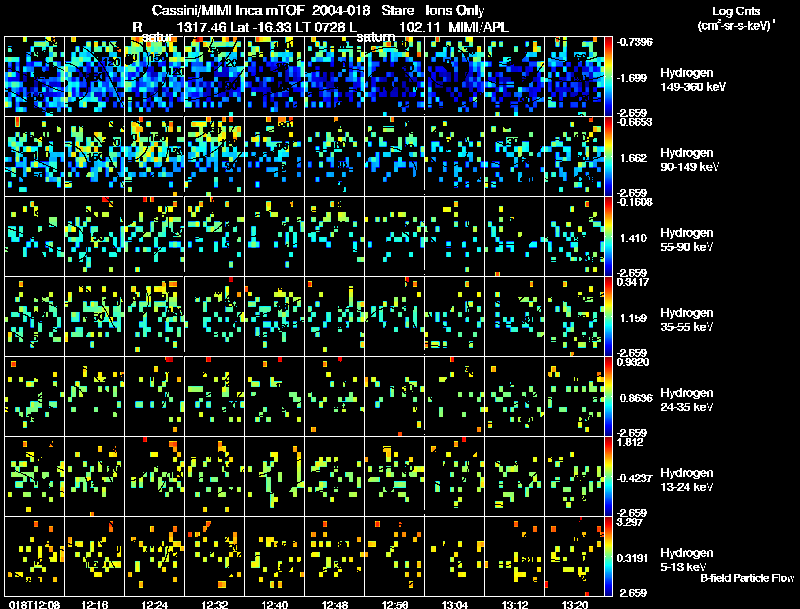Viewport: 800px width, 609px height.
Task: Pick the Hydrogen 5-13 keV panel at 13:20
Action: pyautogui.click(x=574, y=556)
